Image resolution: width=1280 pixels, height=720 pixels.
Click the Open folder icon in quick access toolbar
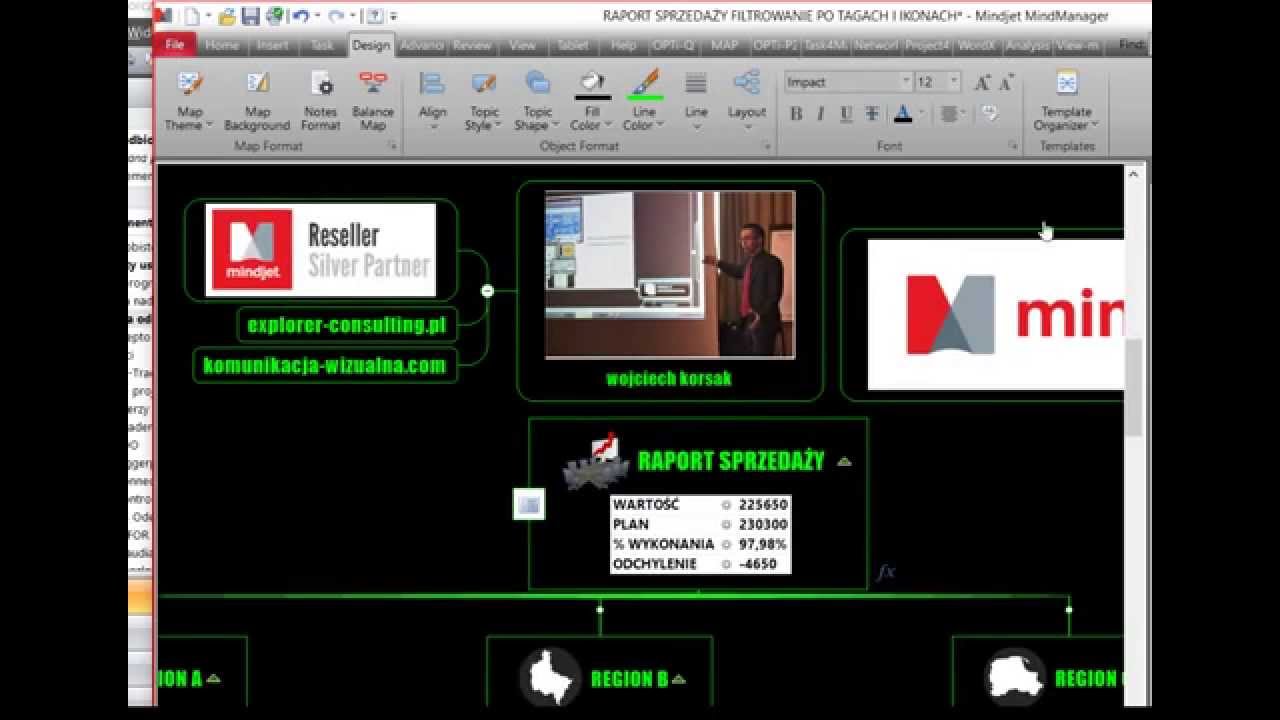[227, 16]
